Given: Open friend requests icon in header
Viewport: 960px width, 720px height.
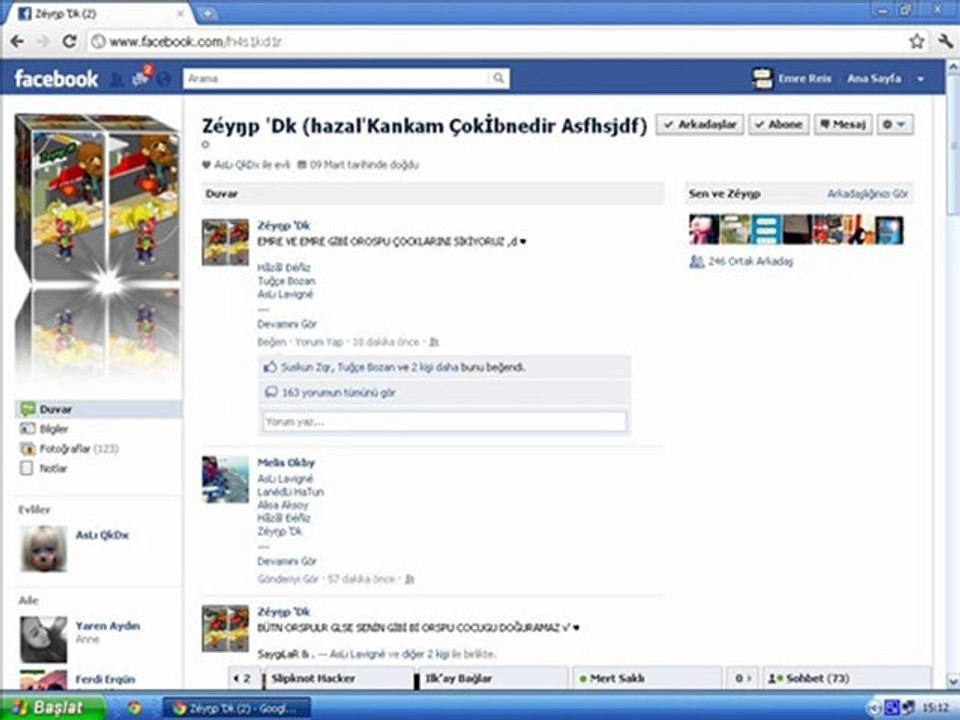Looking at the screenshot, I should [x=117, y=79].
